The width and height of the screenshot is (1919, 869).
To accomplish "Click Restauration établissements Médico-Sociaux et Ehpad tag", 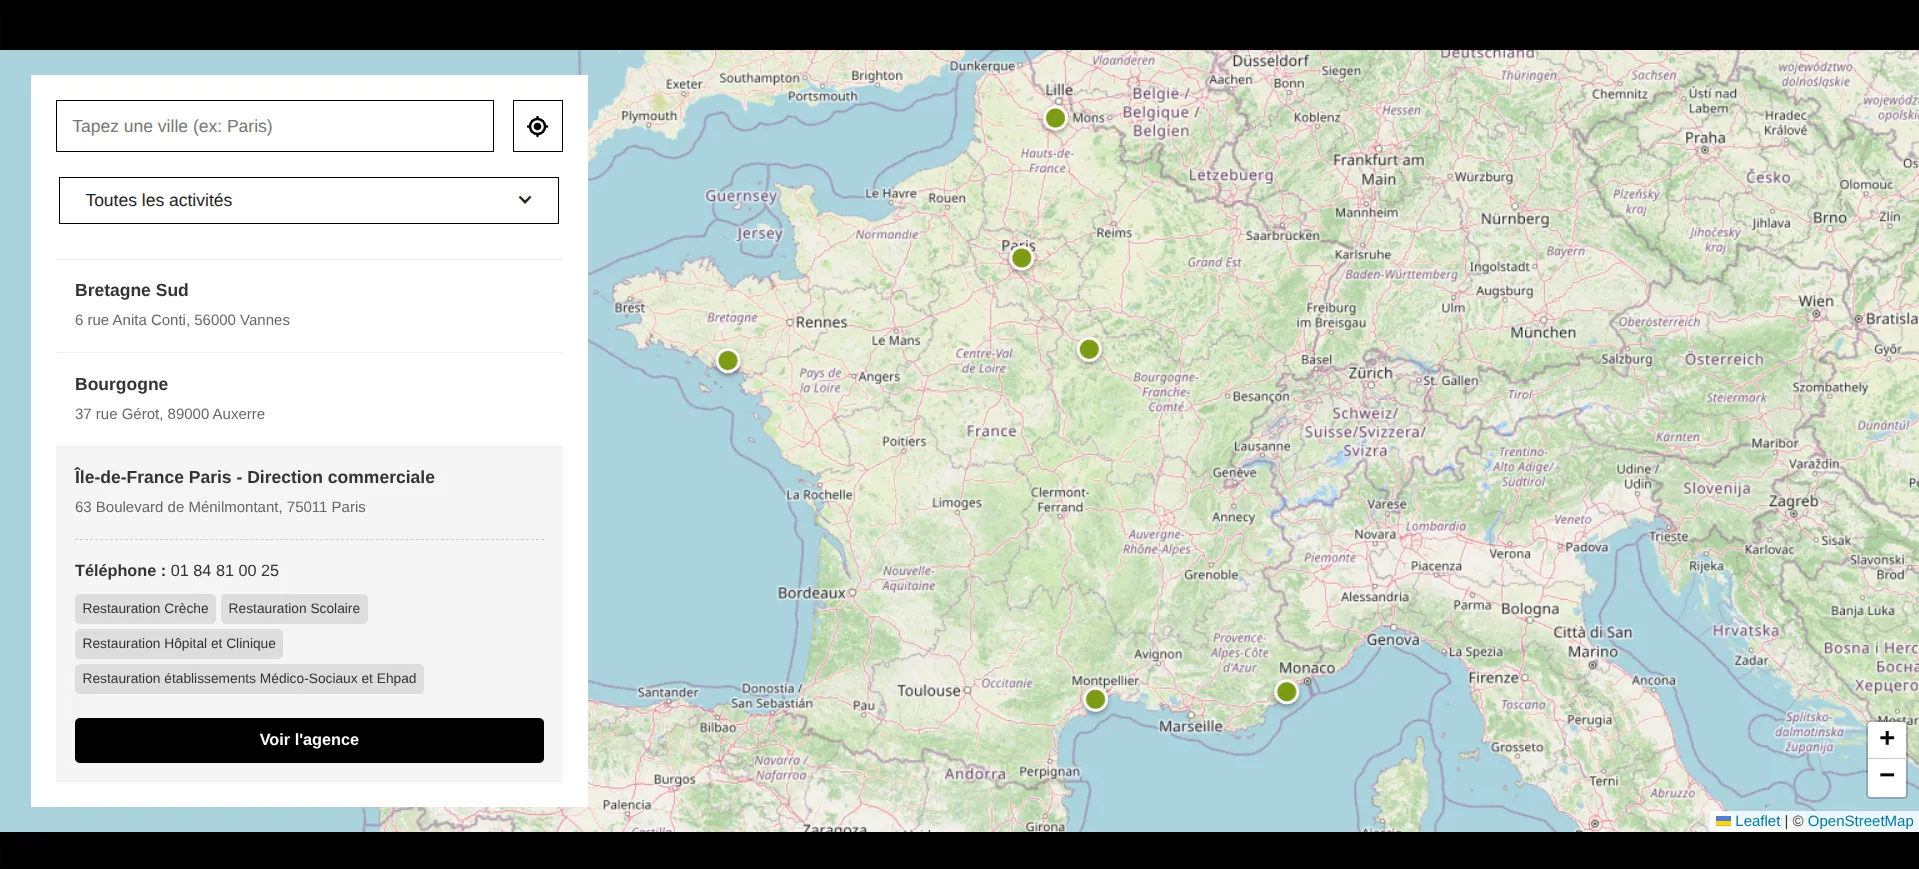I will (x=249, y=679).
